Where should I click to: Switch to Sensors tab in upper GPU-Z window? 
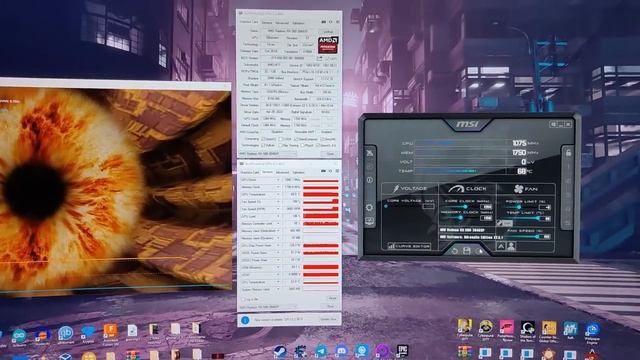[267, 22]
